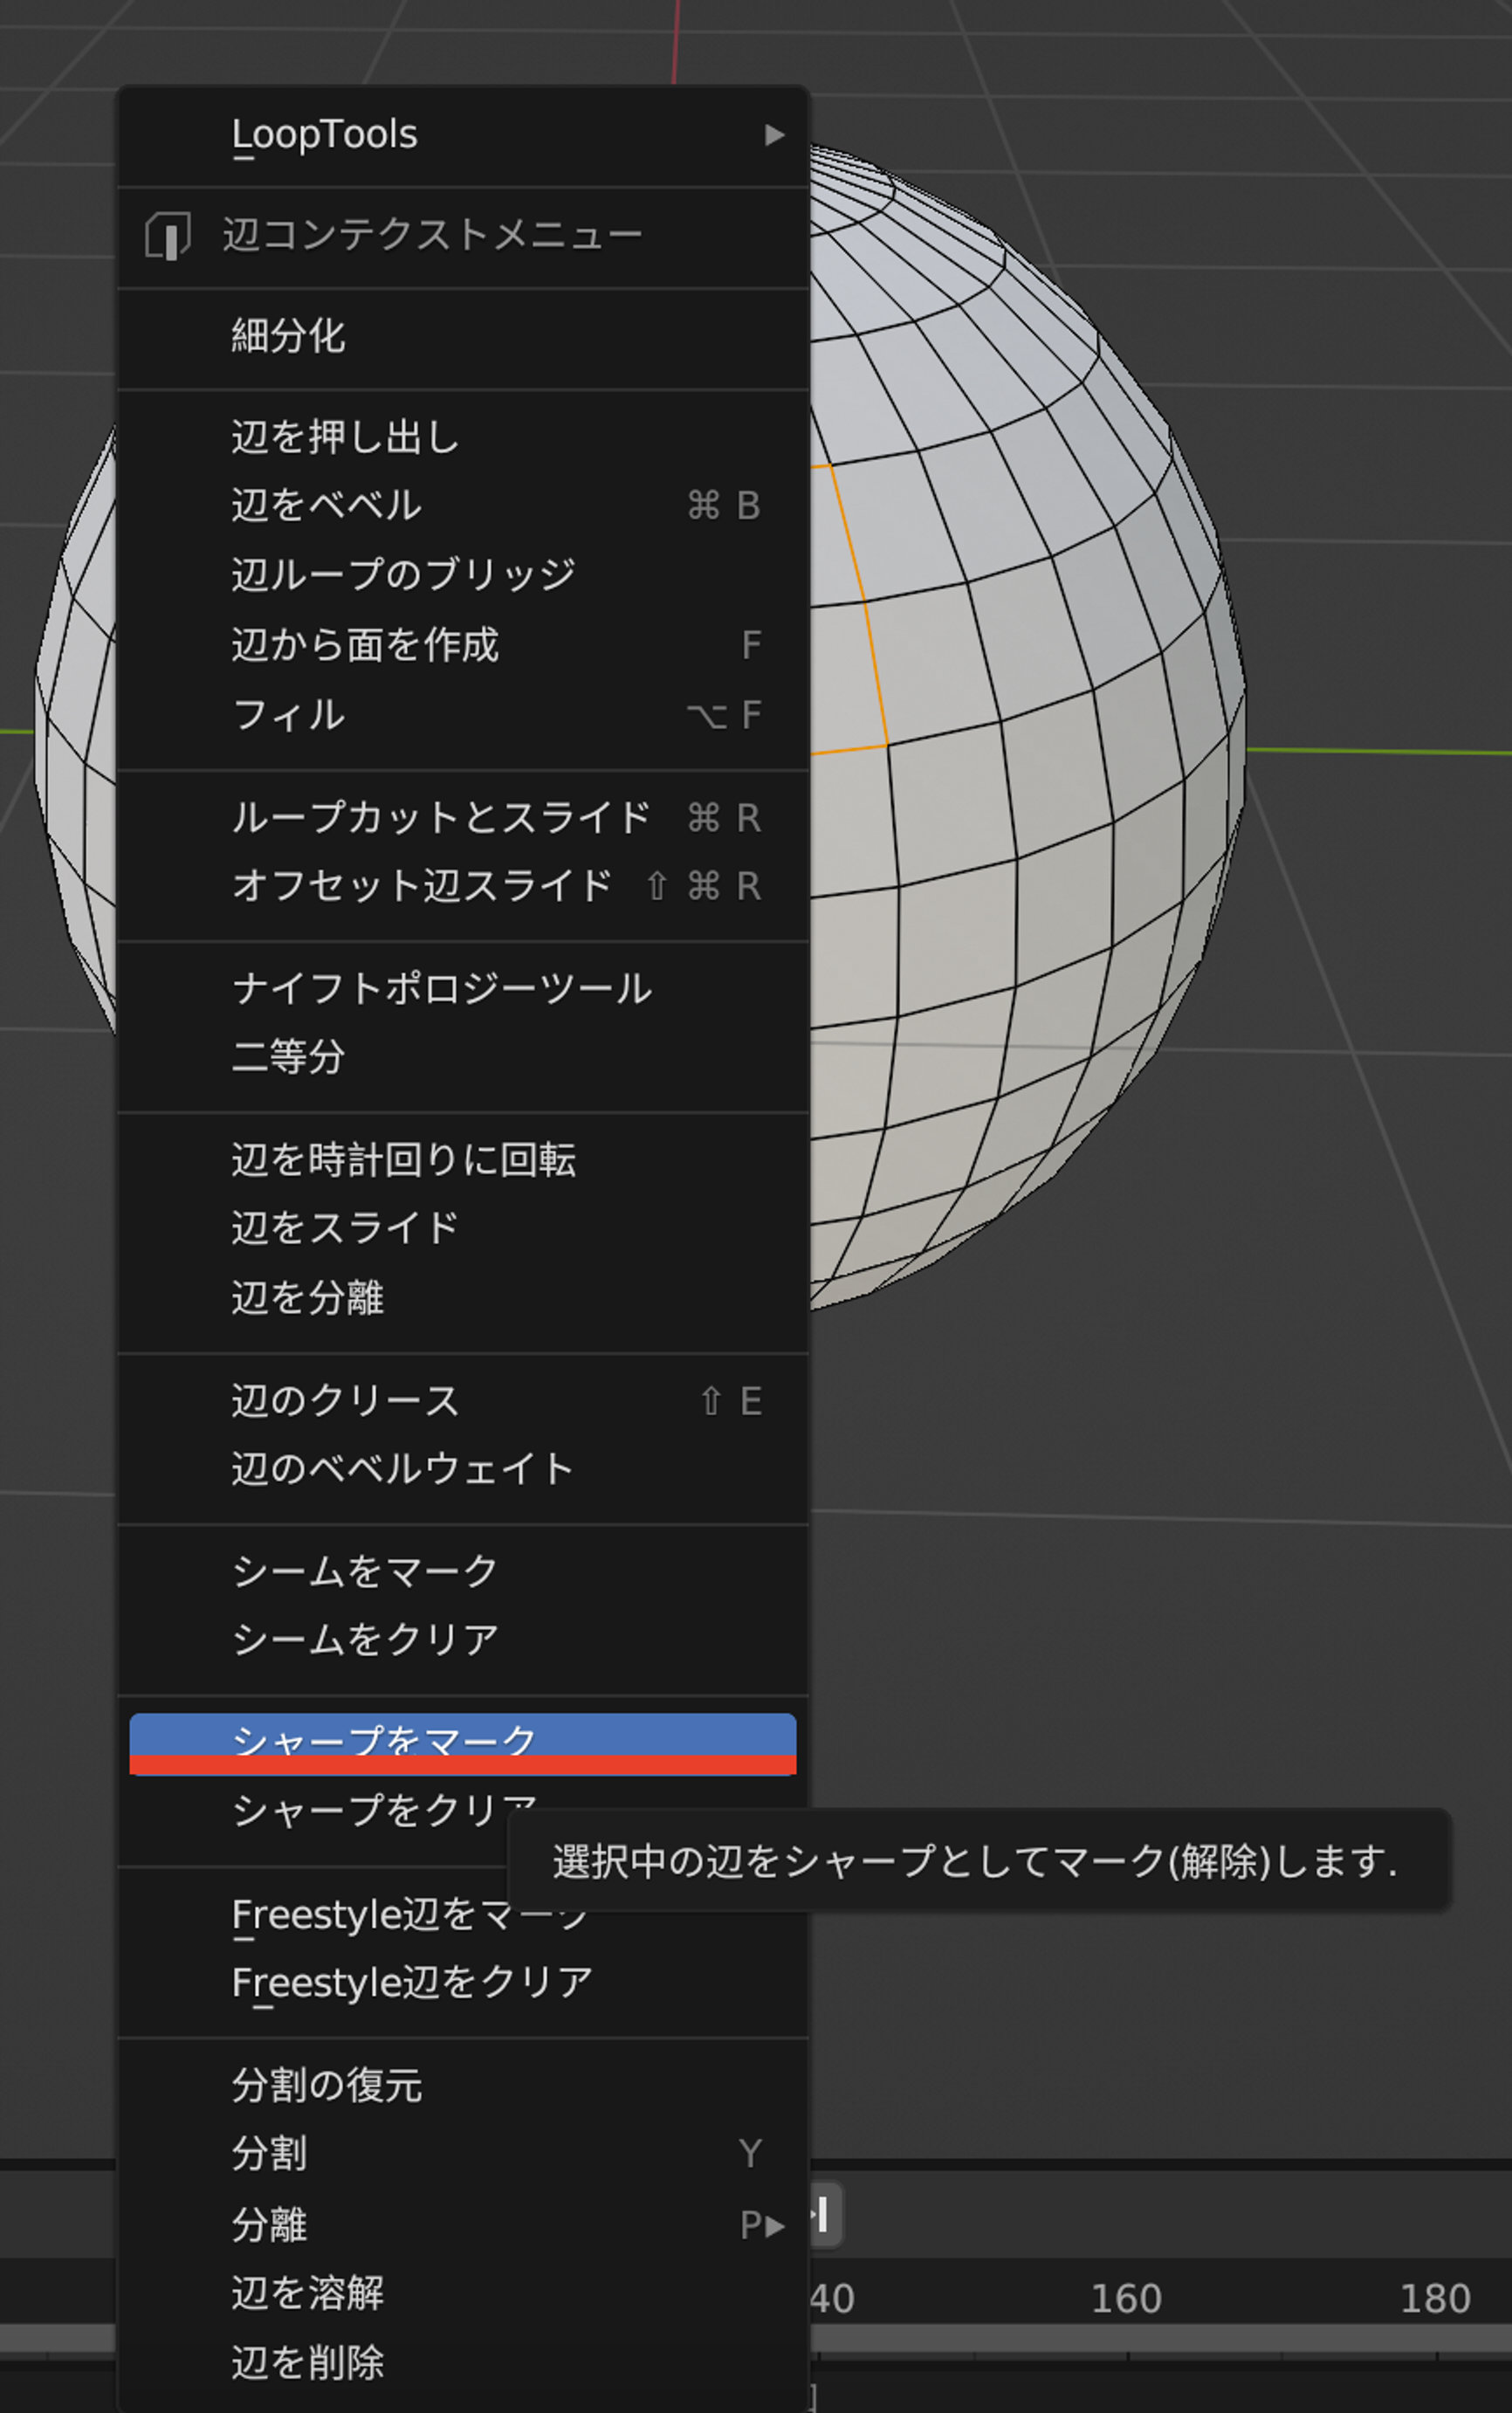Choose 辺を押し出し from the menu
This screenshot has width=1512, height=2413.
(462, 437)
